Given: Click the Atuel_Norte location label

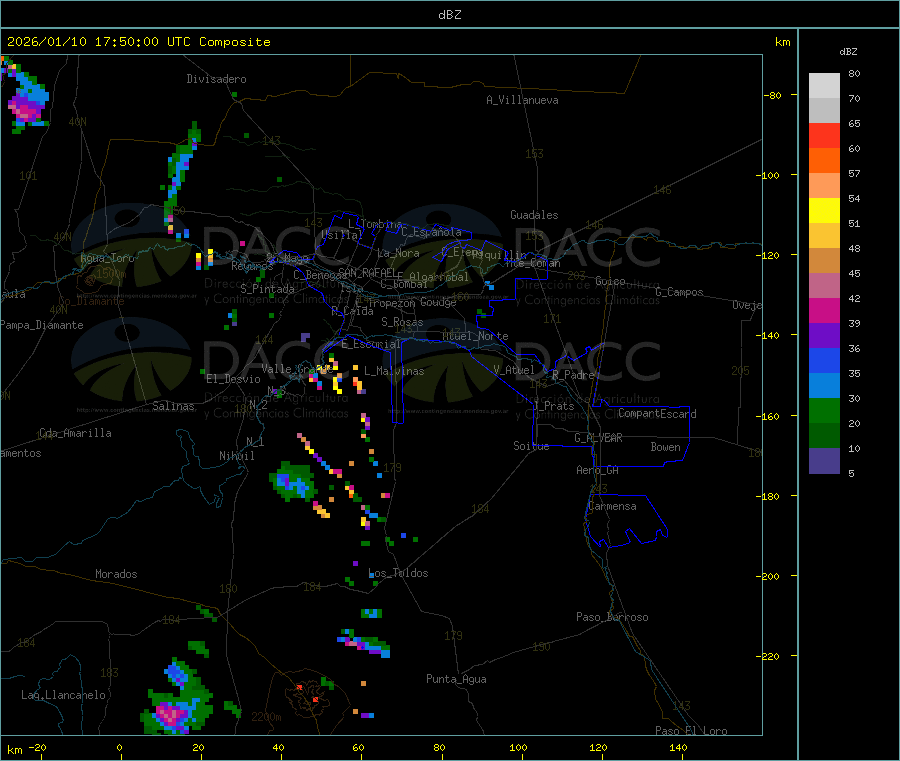Looking at the screenshot, I should (475, 336).
